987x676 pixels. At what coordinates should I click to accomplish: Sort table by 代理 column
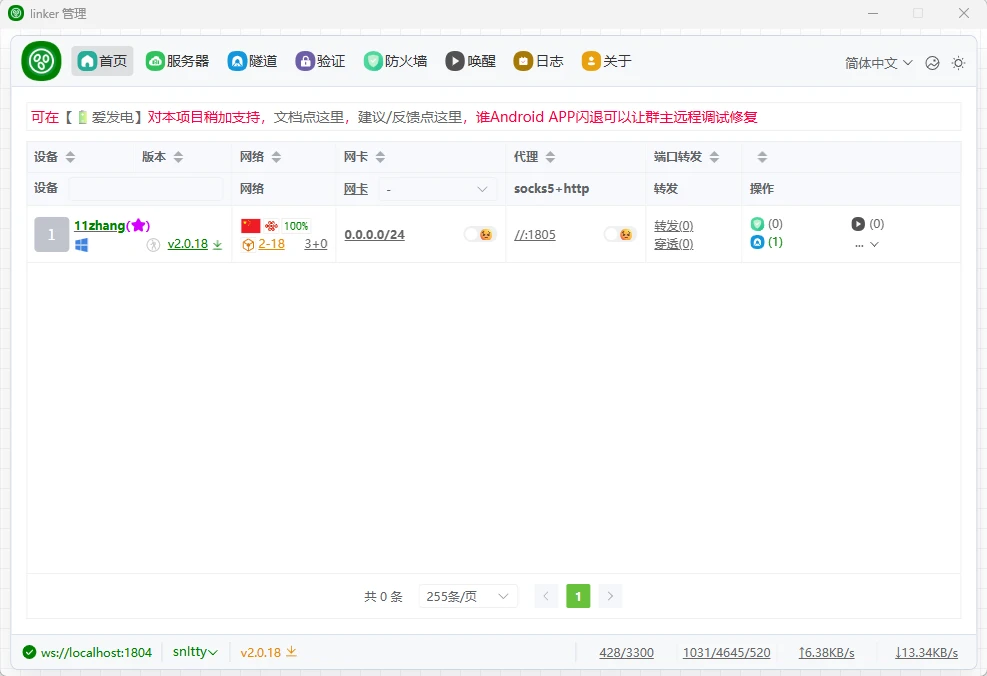pos(550,157)
